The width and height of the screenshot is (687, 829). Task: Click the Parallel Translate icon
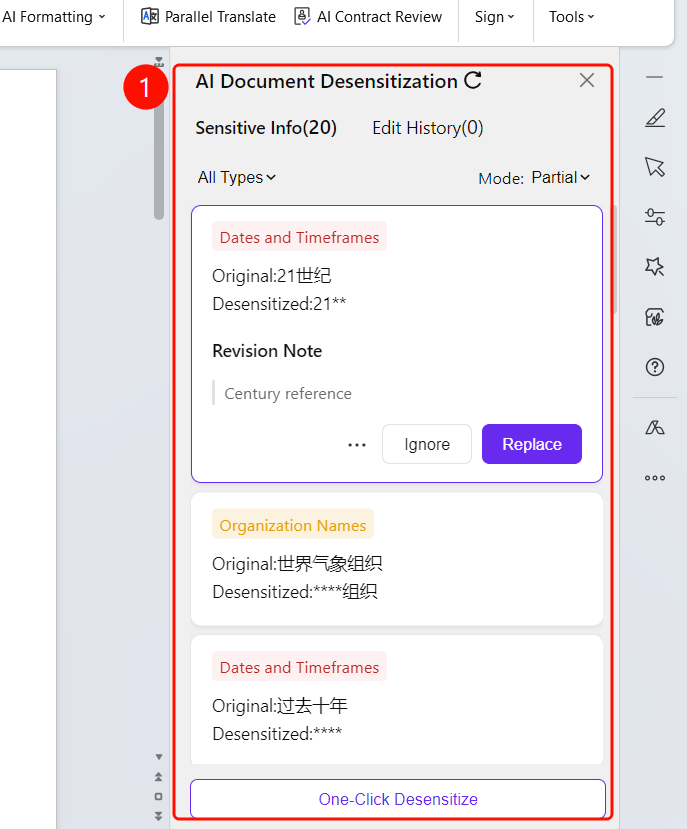tap(150, 16)
